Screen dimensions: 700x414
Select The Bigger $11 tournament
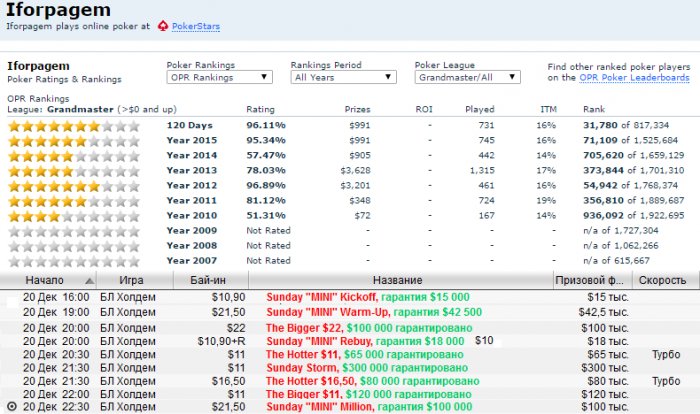369,394
